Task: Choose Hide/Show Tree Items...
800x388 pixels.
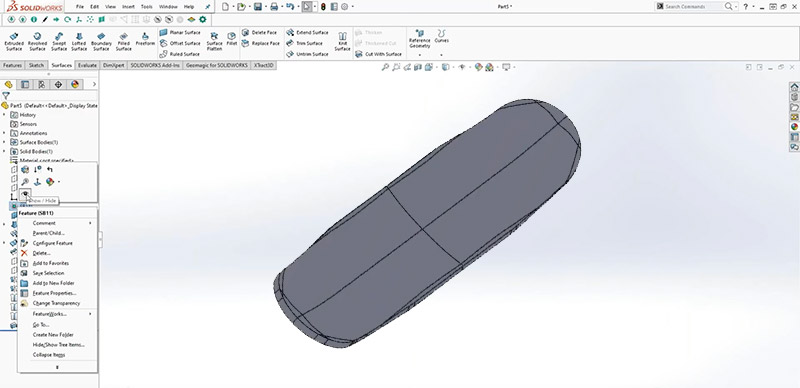Action: point(59,345)
